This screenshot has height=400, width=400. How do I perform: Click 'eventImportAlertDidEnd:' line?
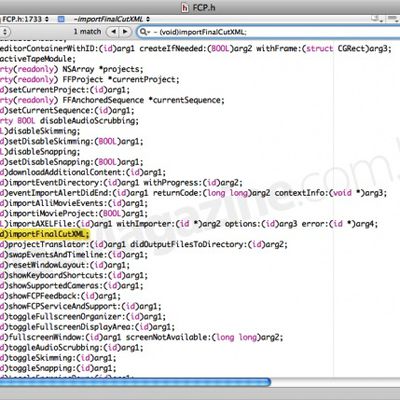(193, 193)
